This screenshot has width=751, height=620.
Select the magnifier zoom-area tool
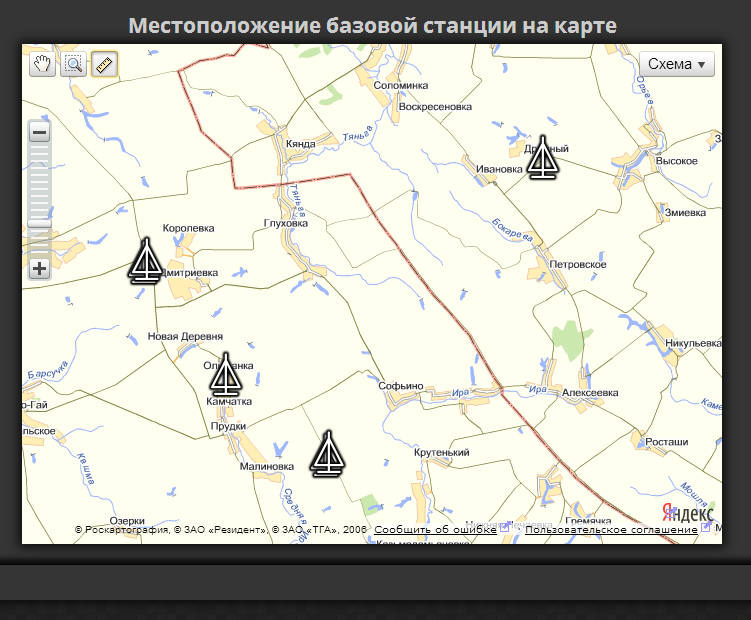point(73,64)
